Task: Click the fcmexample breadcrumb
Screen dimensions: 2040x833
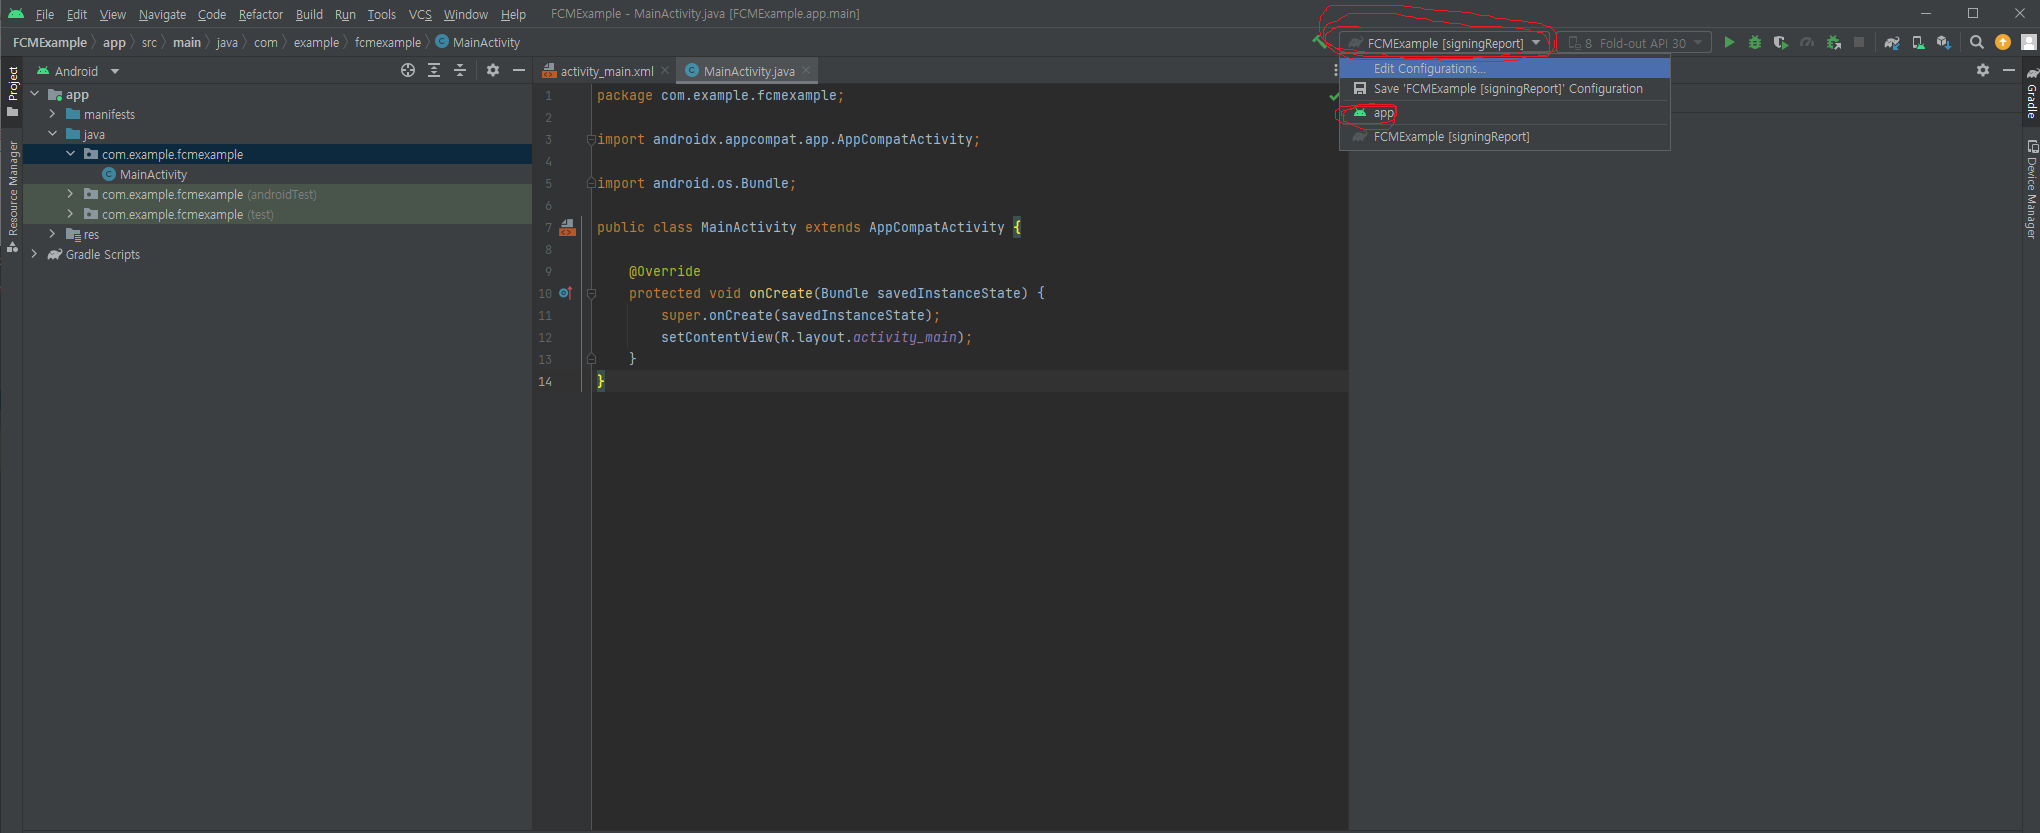Action: [388, 42]
